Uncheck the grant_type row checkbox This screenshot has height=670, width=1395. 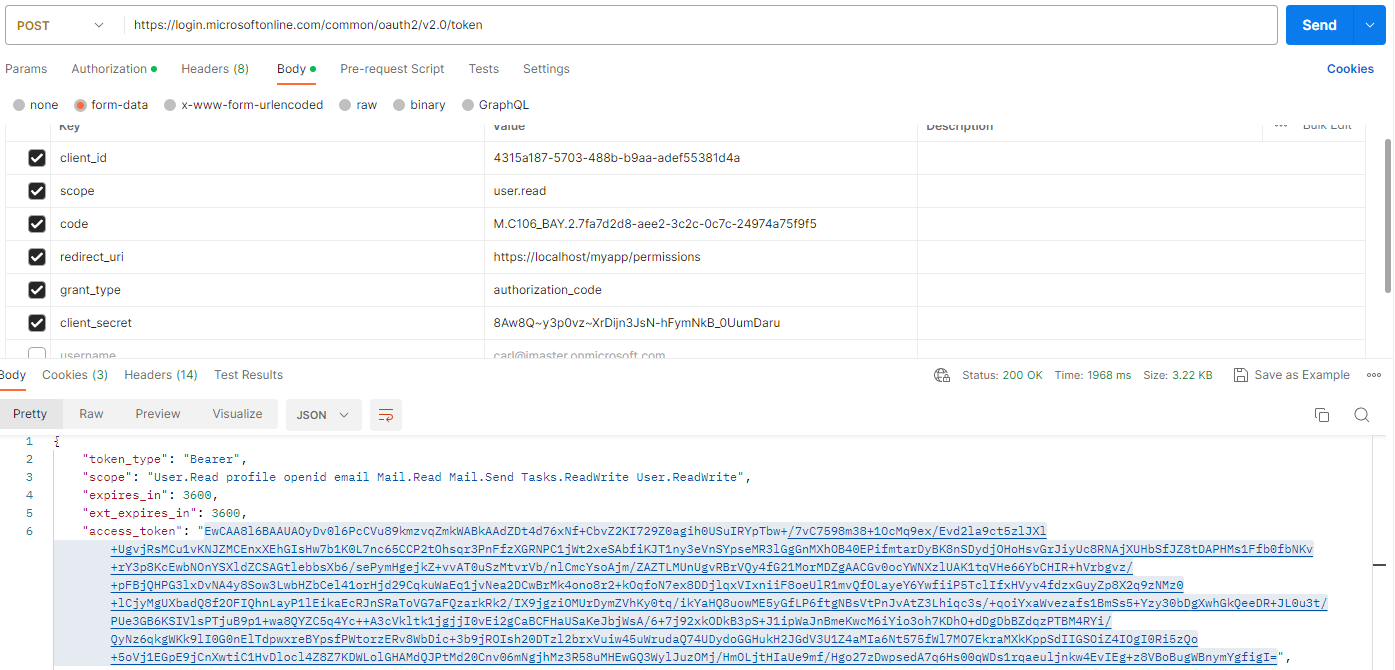[x=37, y=290]
